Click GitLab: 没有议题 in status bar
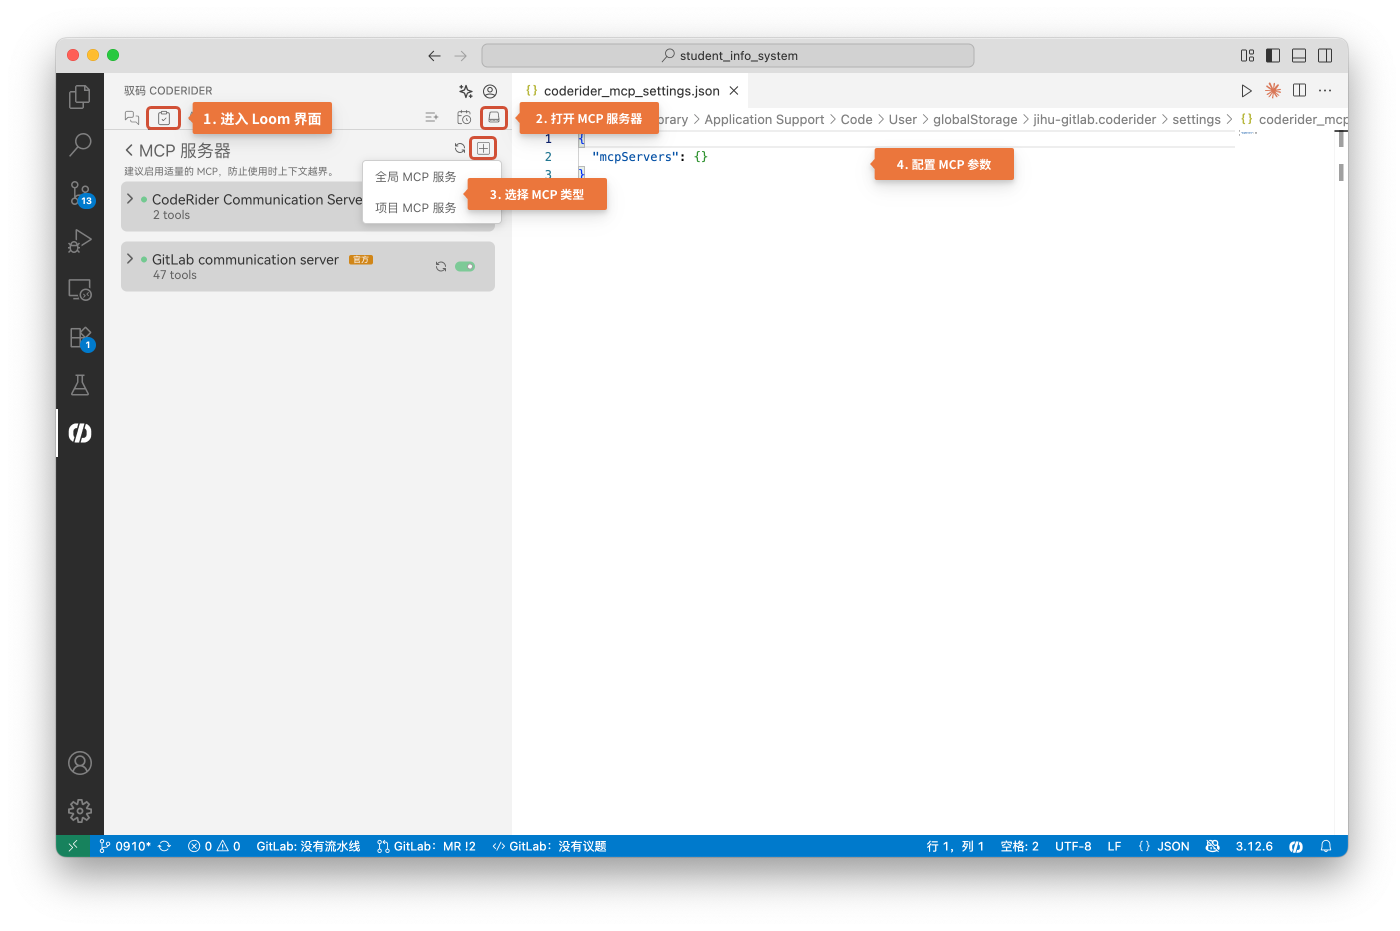1400x931 pixels. (x=549, y=846)
